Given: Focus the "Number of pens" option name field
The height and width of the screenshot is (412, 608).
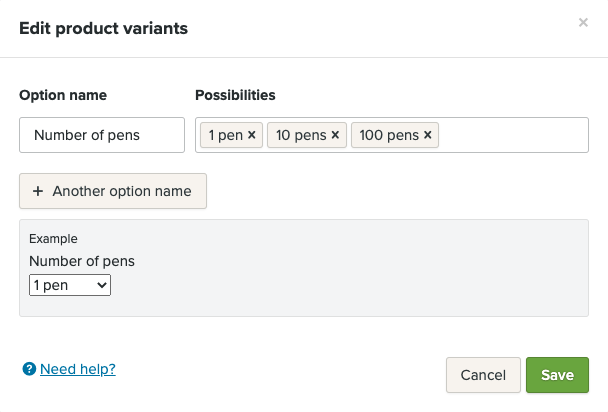Looking at the screenshot, I should click(101, 135).
